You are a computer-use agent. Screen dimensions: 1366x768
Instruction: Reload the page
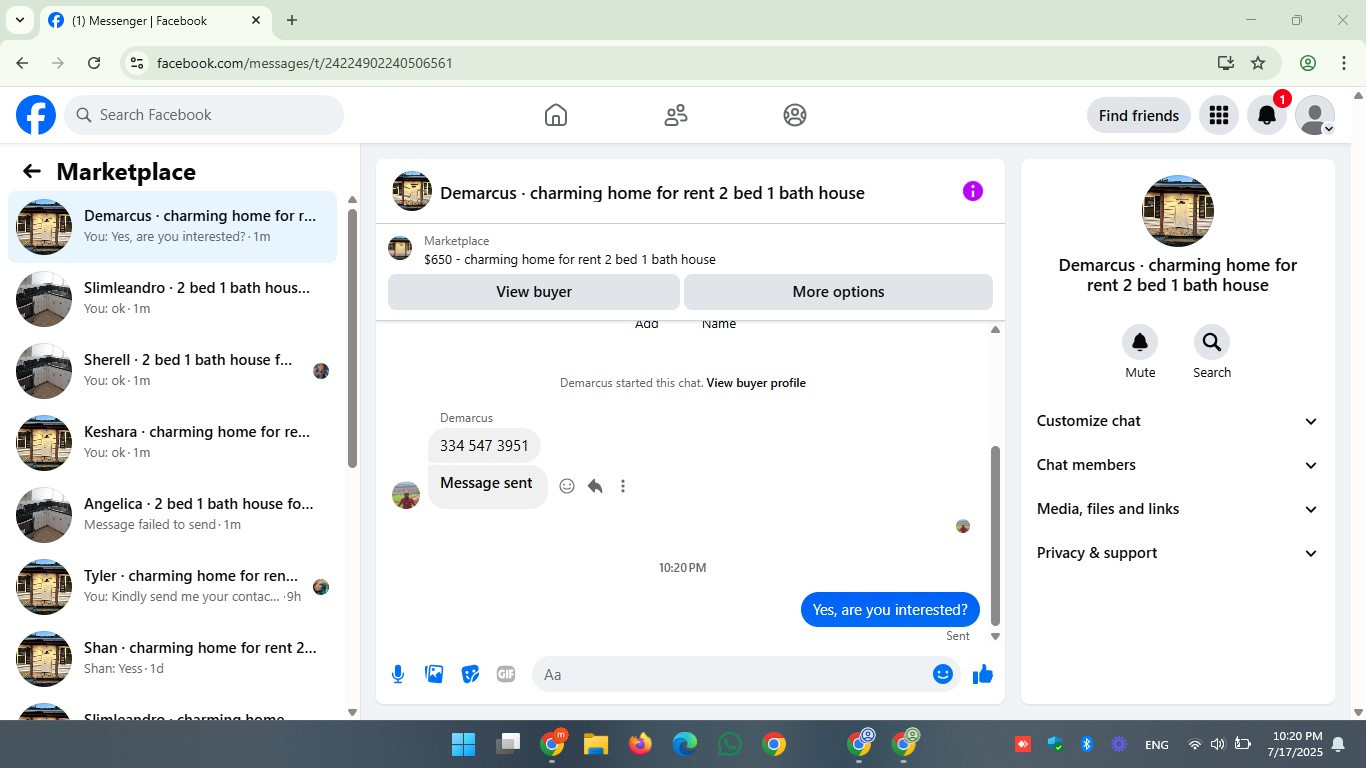94,63
